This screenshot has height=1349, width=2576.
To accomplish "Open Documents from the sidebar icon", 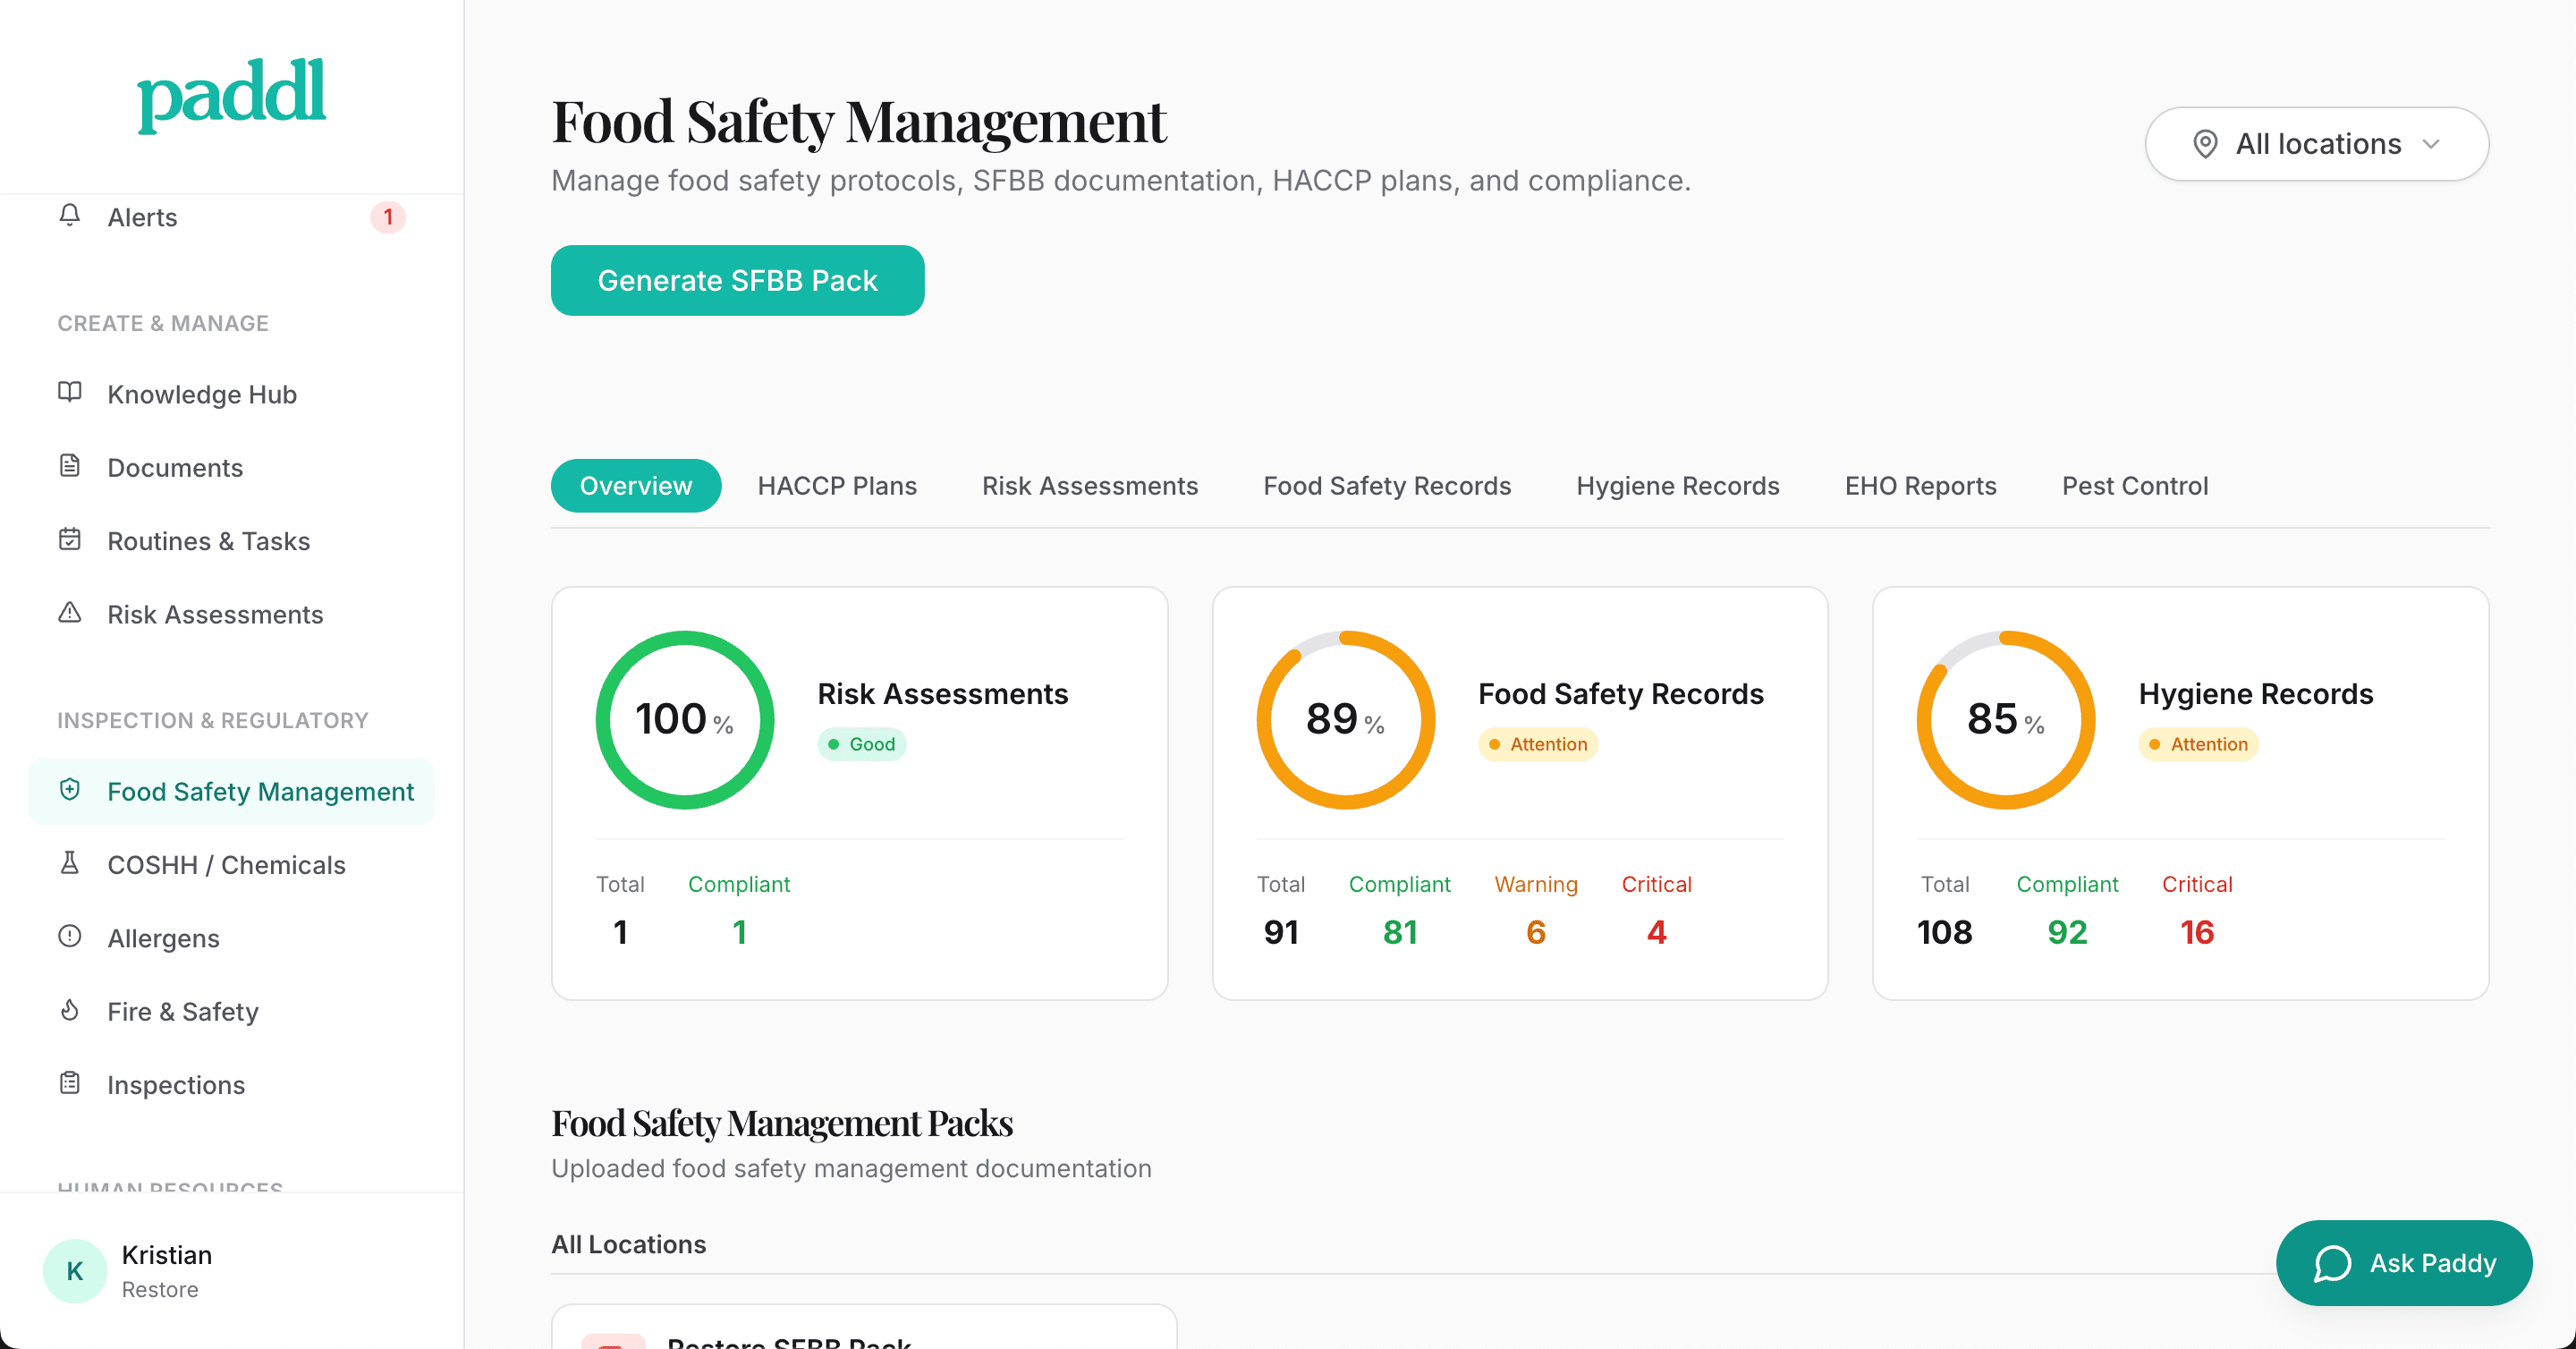I will point(69,466).
